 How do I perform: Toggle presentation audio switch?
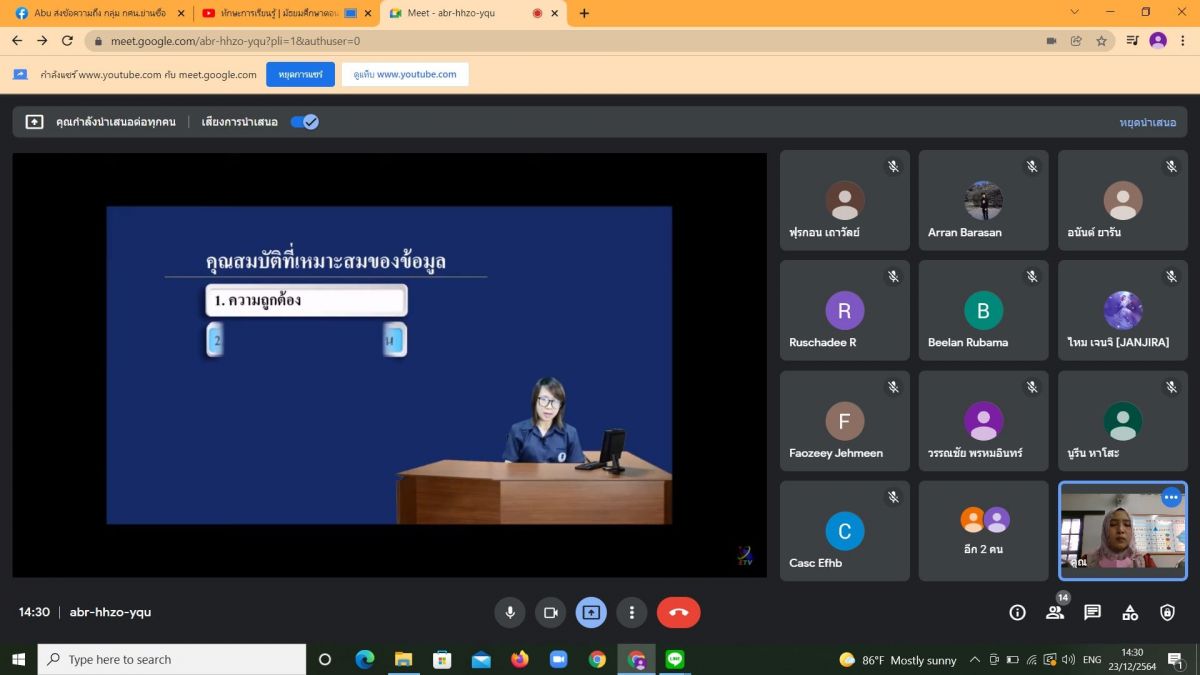(x=304, y=122)
